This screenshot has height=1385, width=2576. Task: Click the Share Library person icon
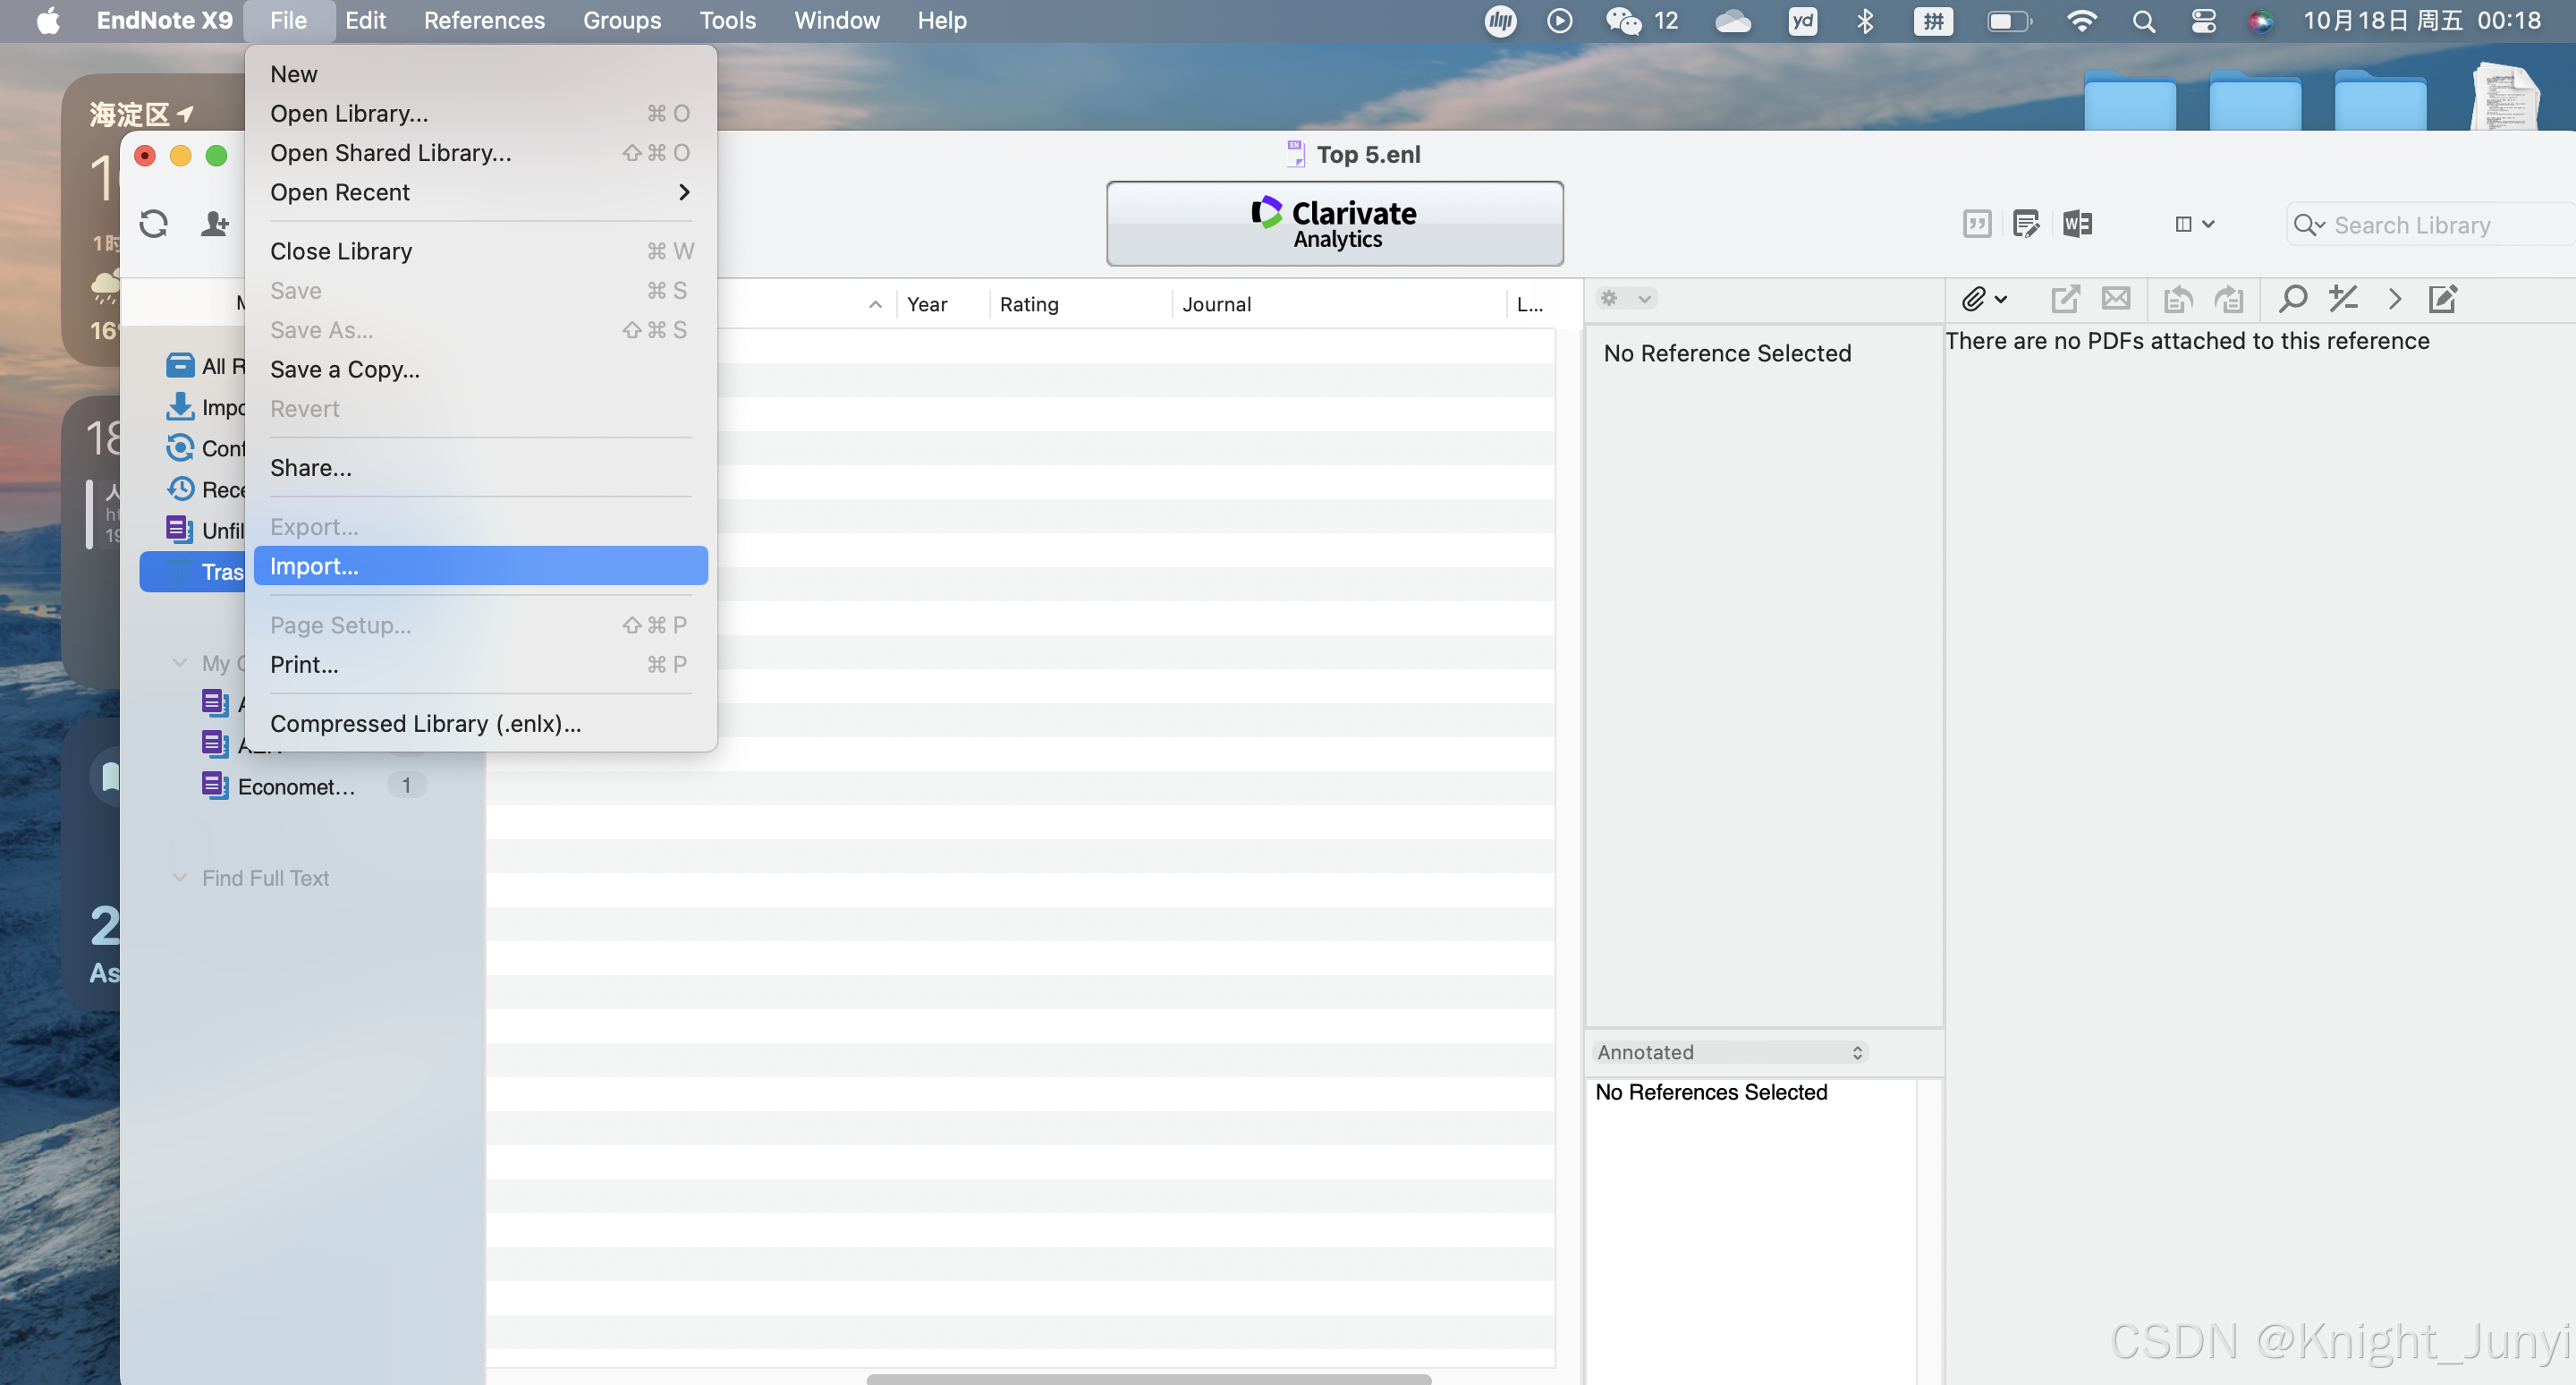coord(214,223)
